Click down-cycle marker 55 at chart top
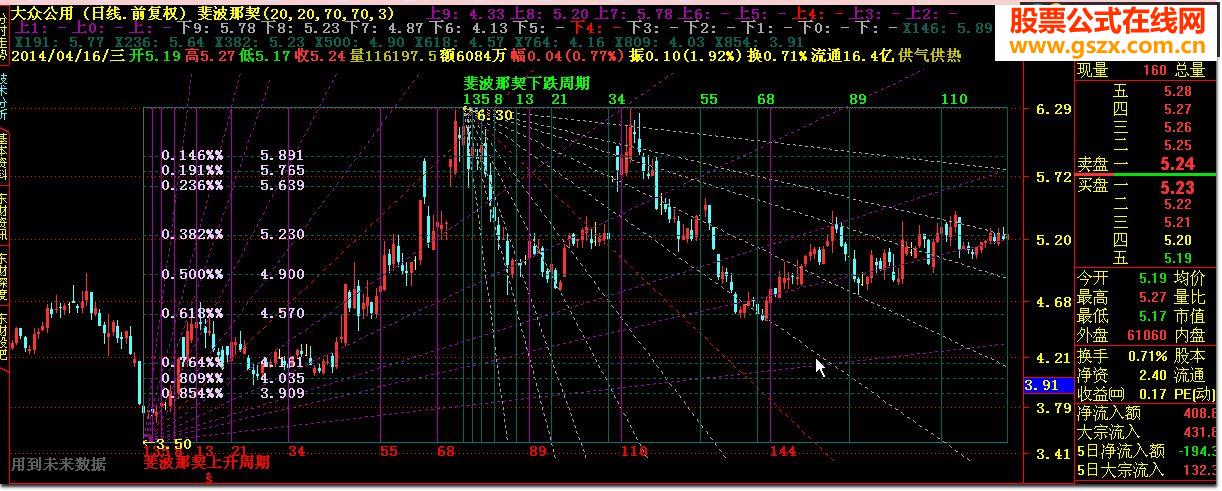This screenshot has height=491, width=1222. (709, 99)
